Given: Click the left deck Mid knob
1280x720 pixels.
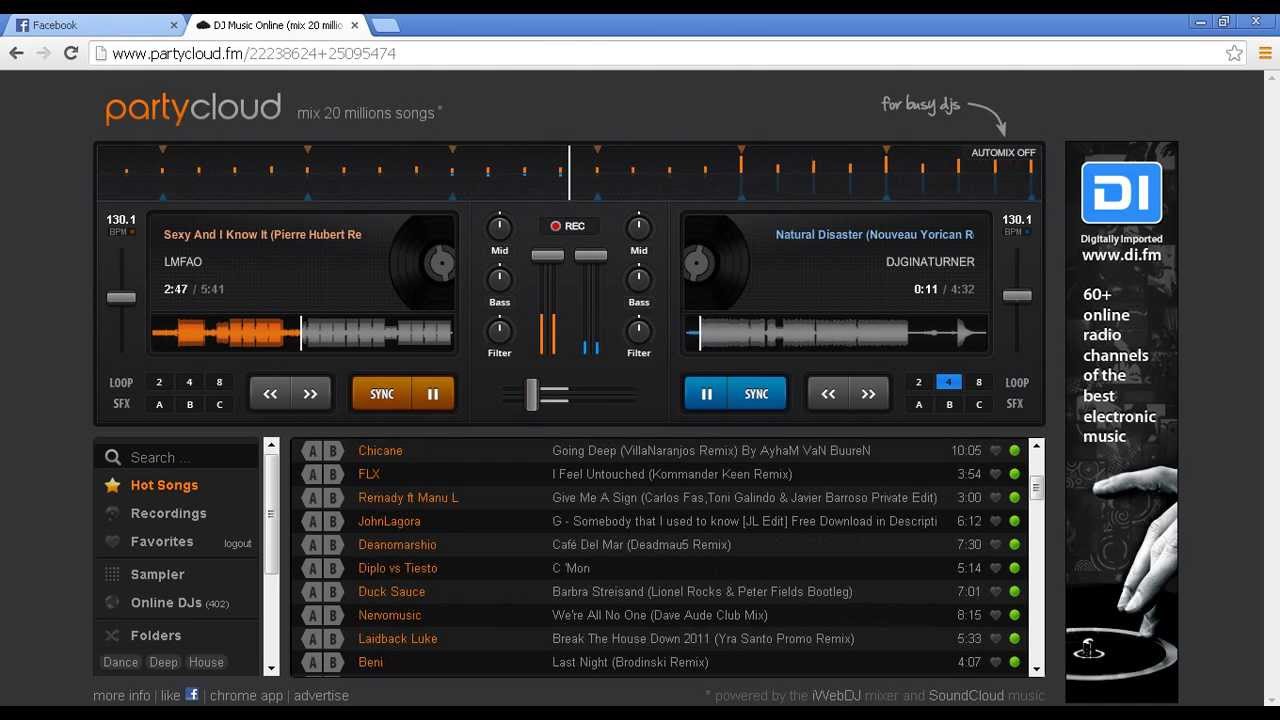Looking at the screenshot, I should click(x=499, y=228).
